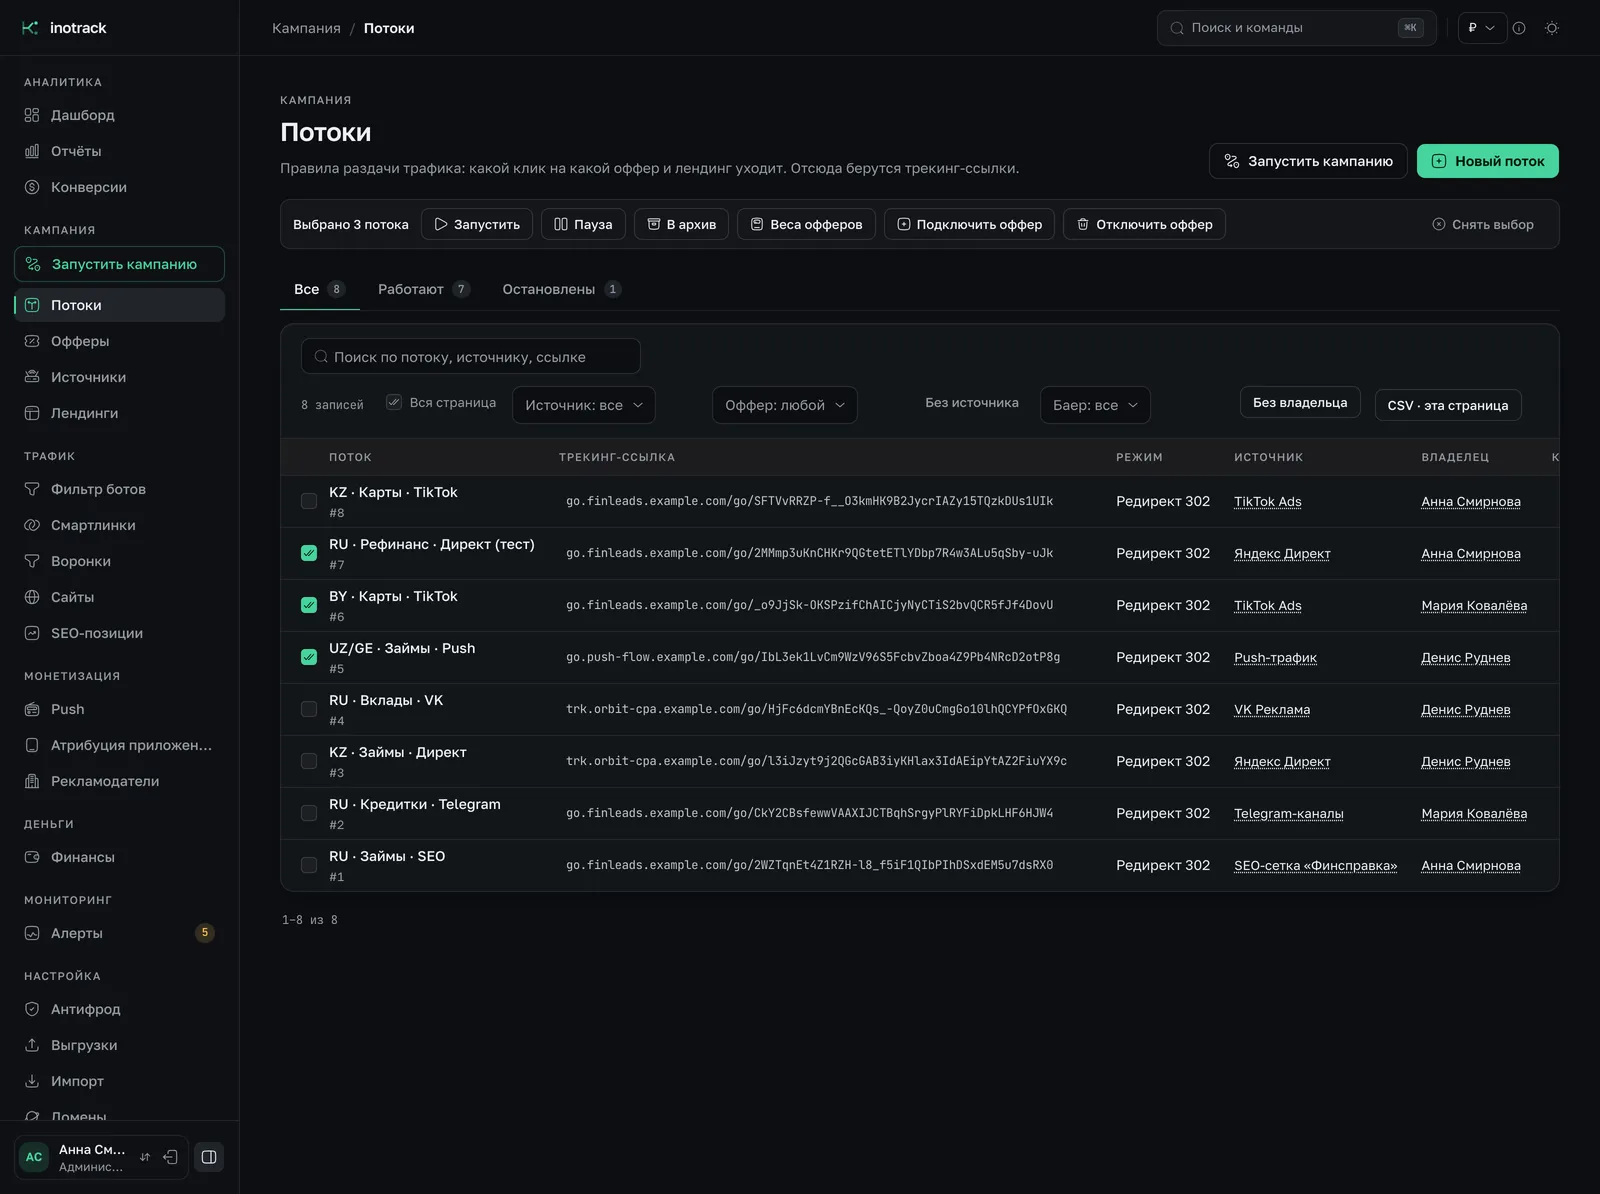1600x1194 pixels.
Task: Open Офферы section
Action: (119, 341)
